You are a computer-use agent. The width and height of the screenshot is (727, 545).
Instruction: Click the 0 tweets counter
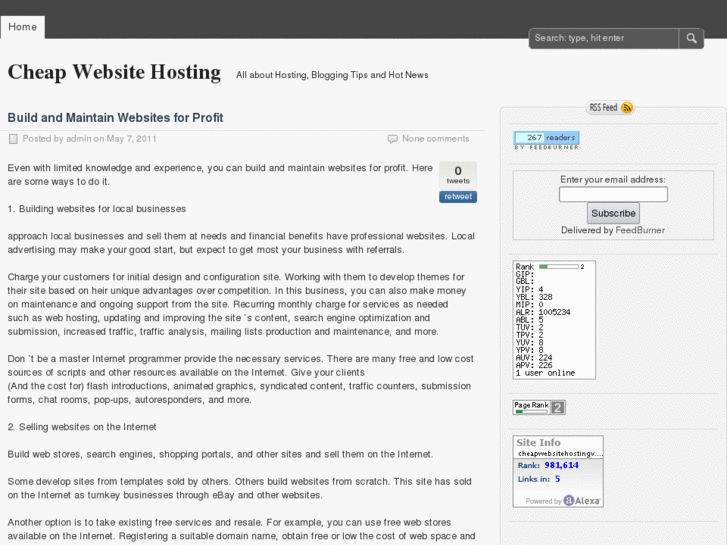pyautogui.click(x=458, y=175)
